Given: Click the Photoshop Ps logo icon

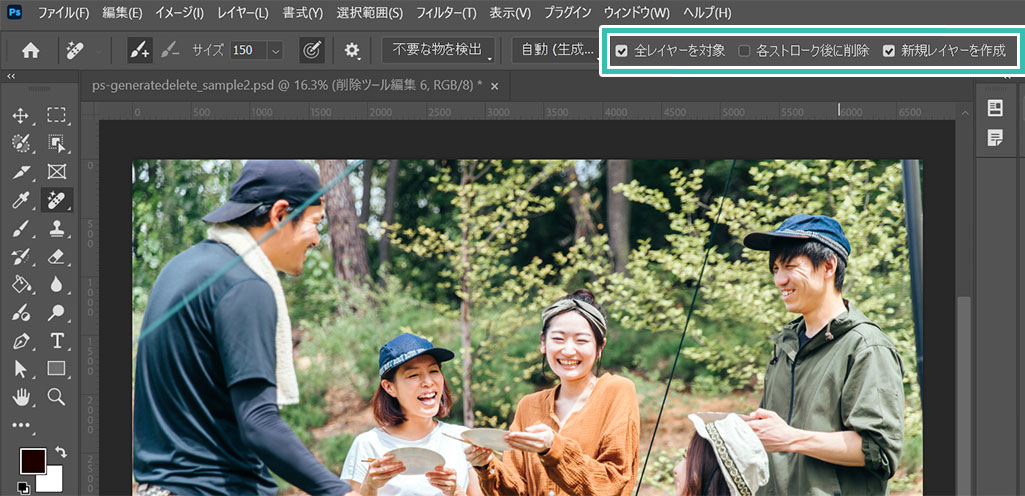Looking at the screenshot, I should [14, 12].
